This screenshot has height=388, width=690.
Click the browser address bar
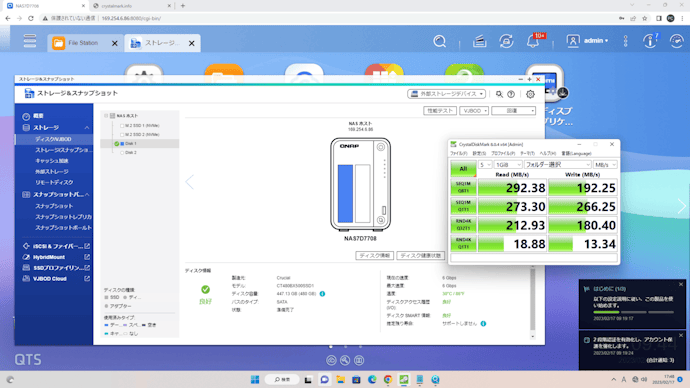[326, 18]
